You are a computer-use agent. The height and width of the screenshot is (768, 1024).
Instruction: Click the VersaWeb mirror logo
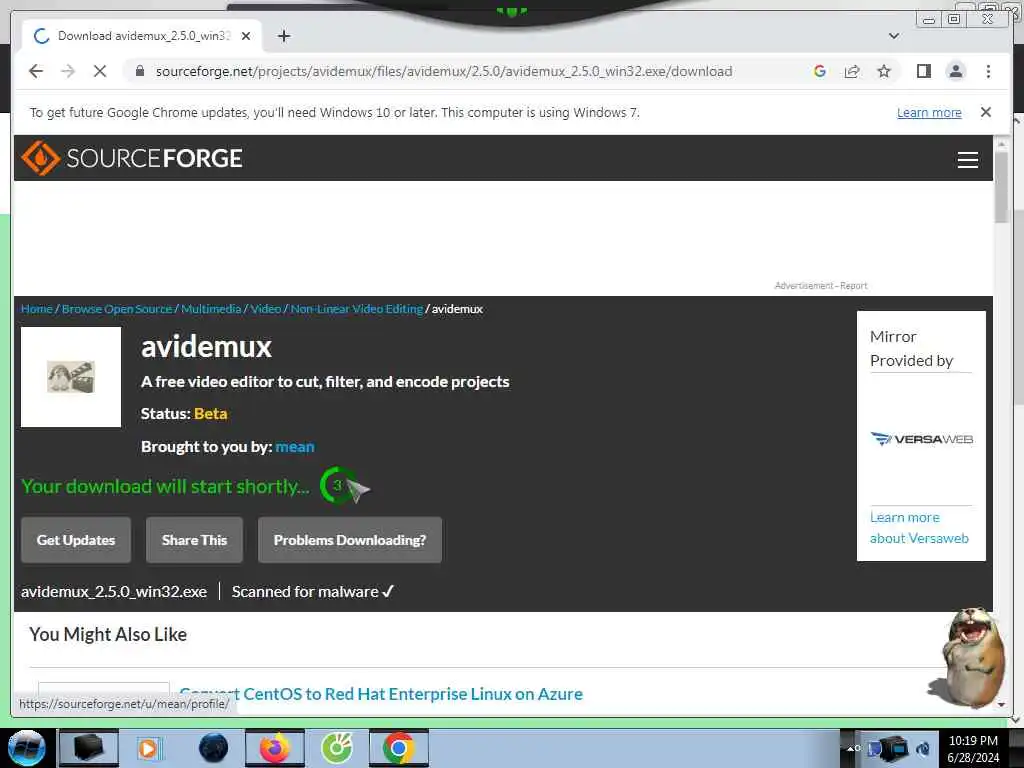(x=921, y=439)
